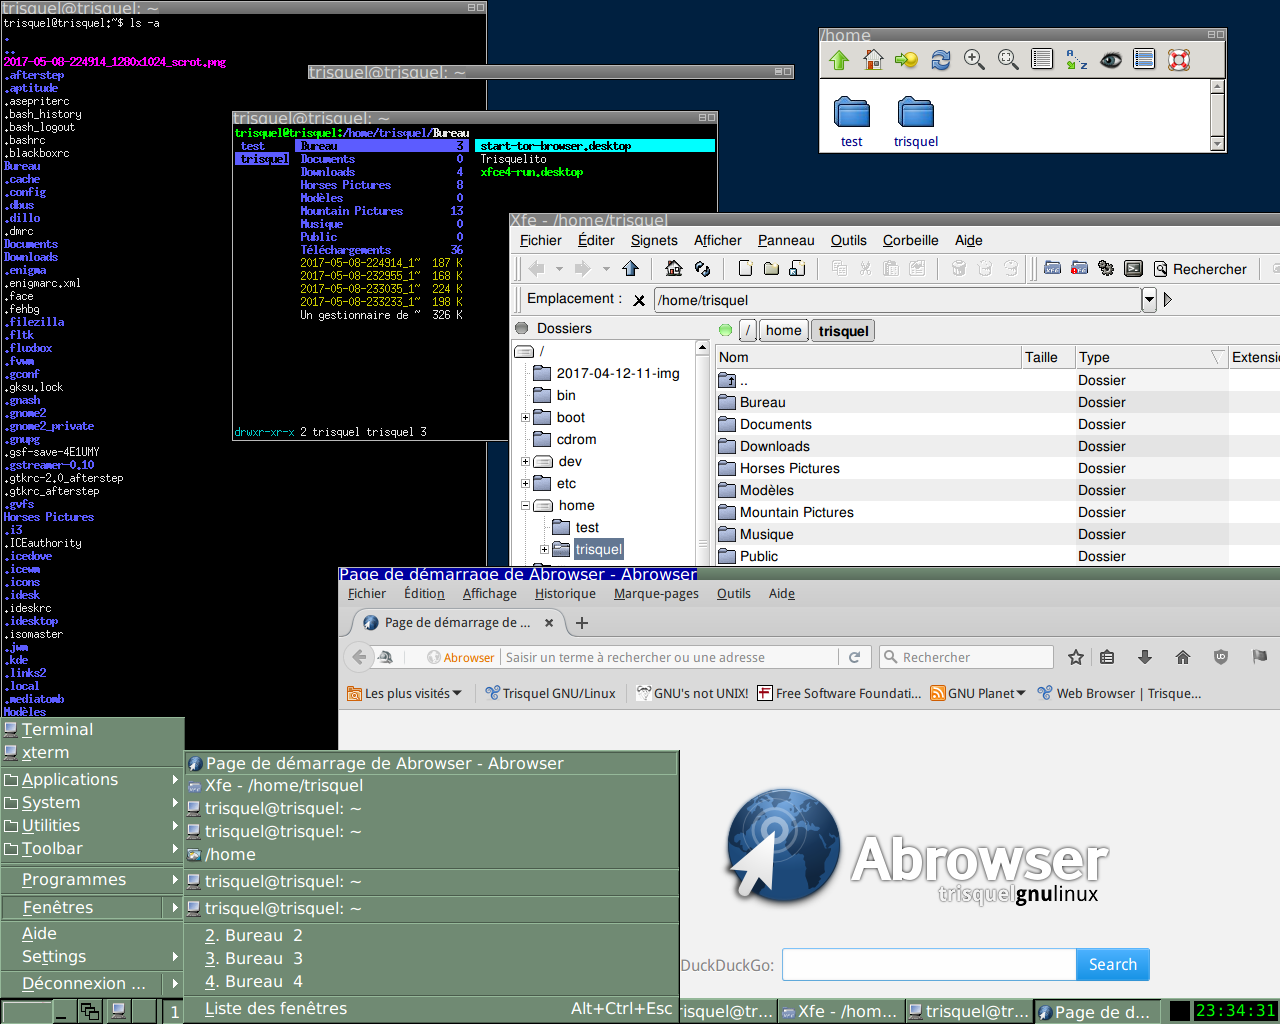This screenshot has width=1280, height=1024.
Task: Open Applications submenu in desktop menu
Action: 92,779
